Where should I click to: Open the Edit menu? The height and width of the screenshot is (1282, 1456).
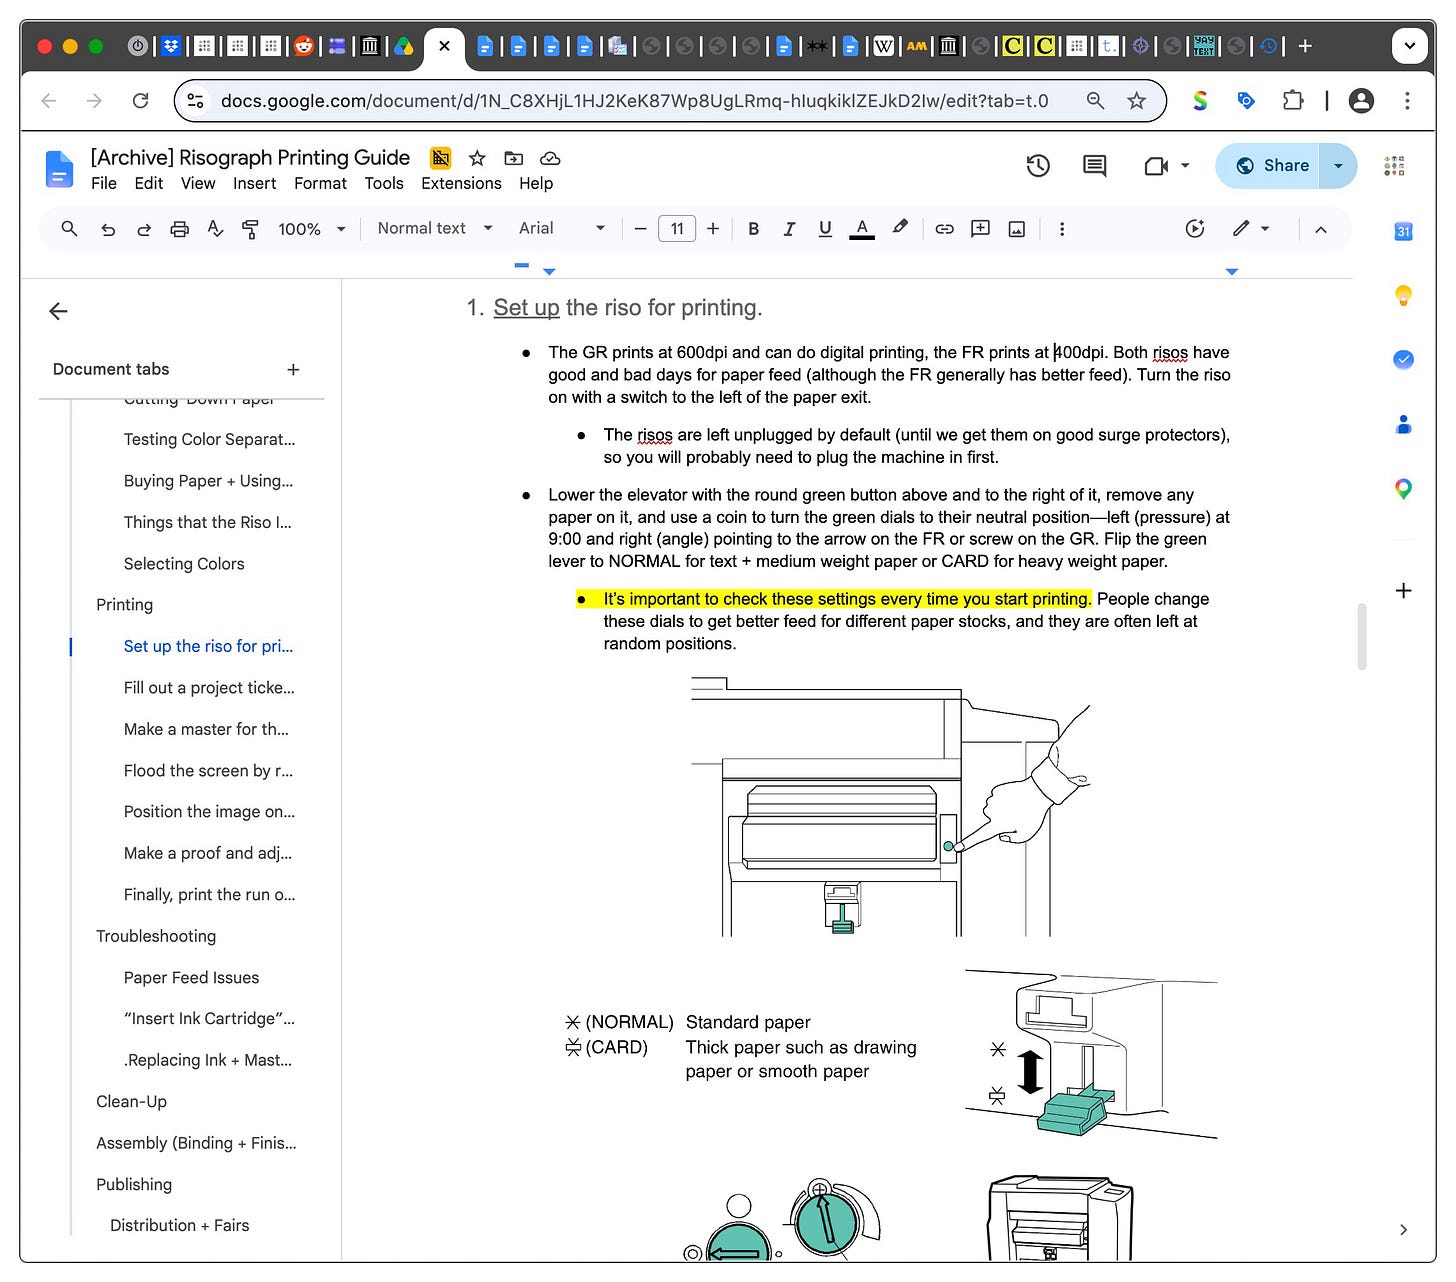click(x=149, y=184)
